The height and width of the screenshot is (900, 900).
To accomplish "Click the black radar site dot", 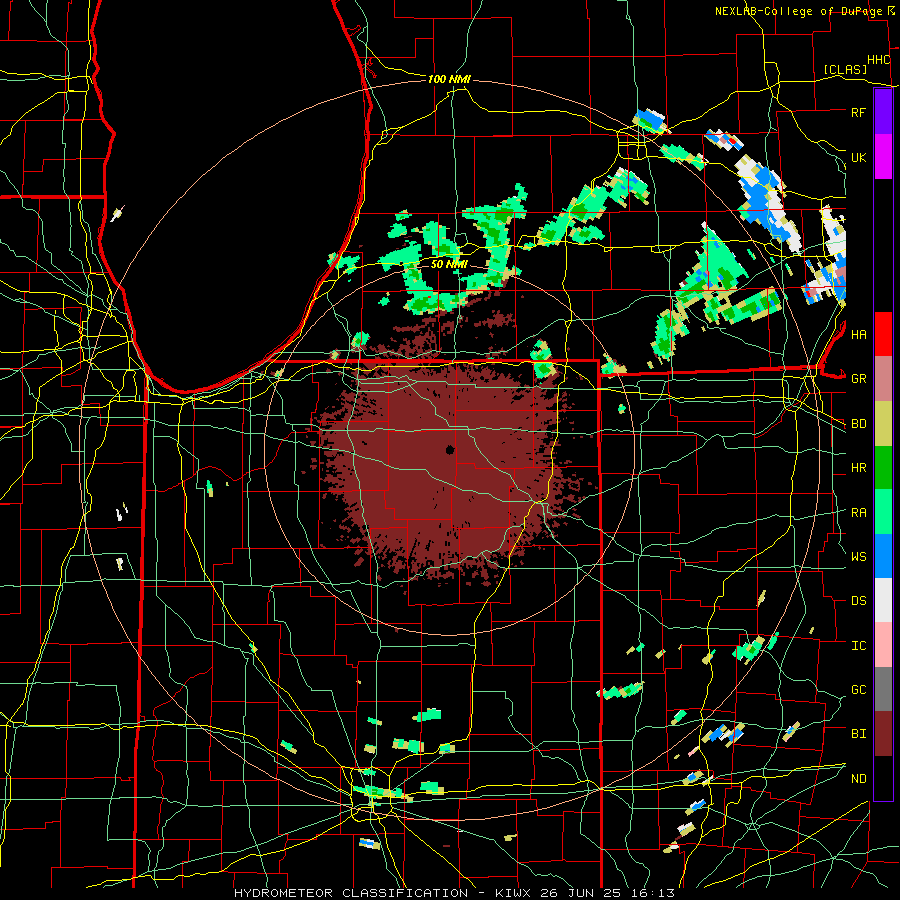I will point(450,450).
